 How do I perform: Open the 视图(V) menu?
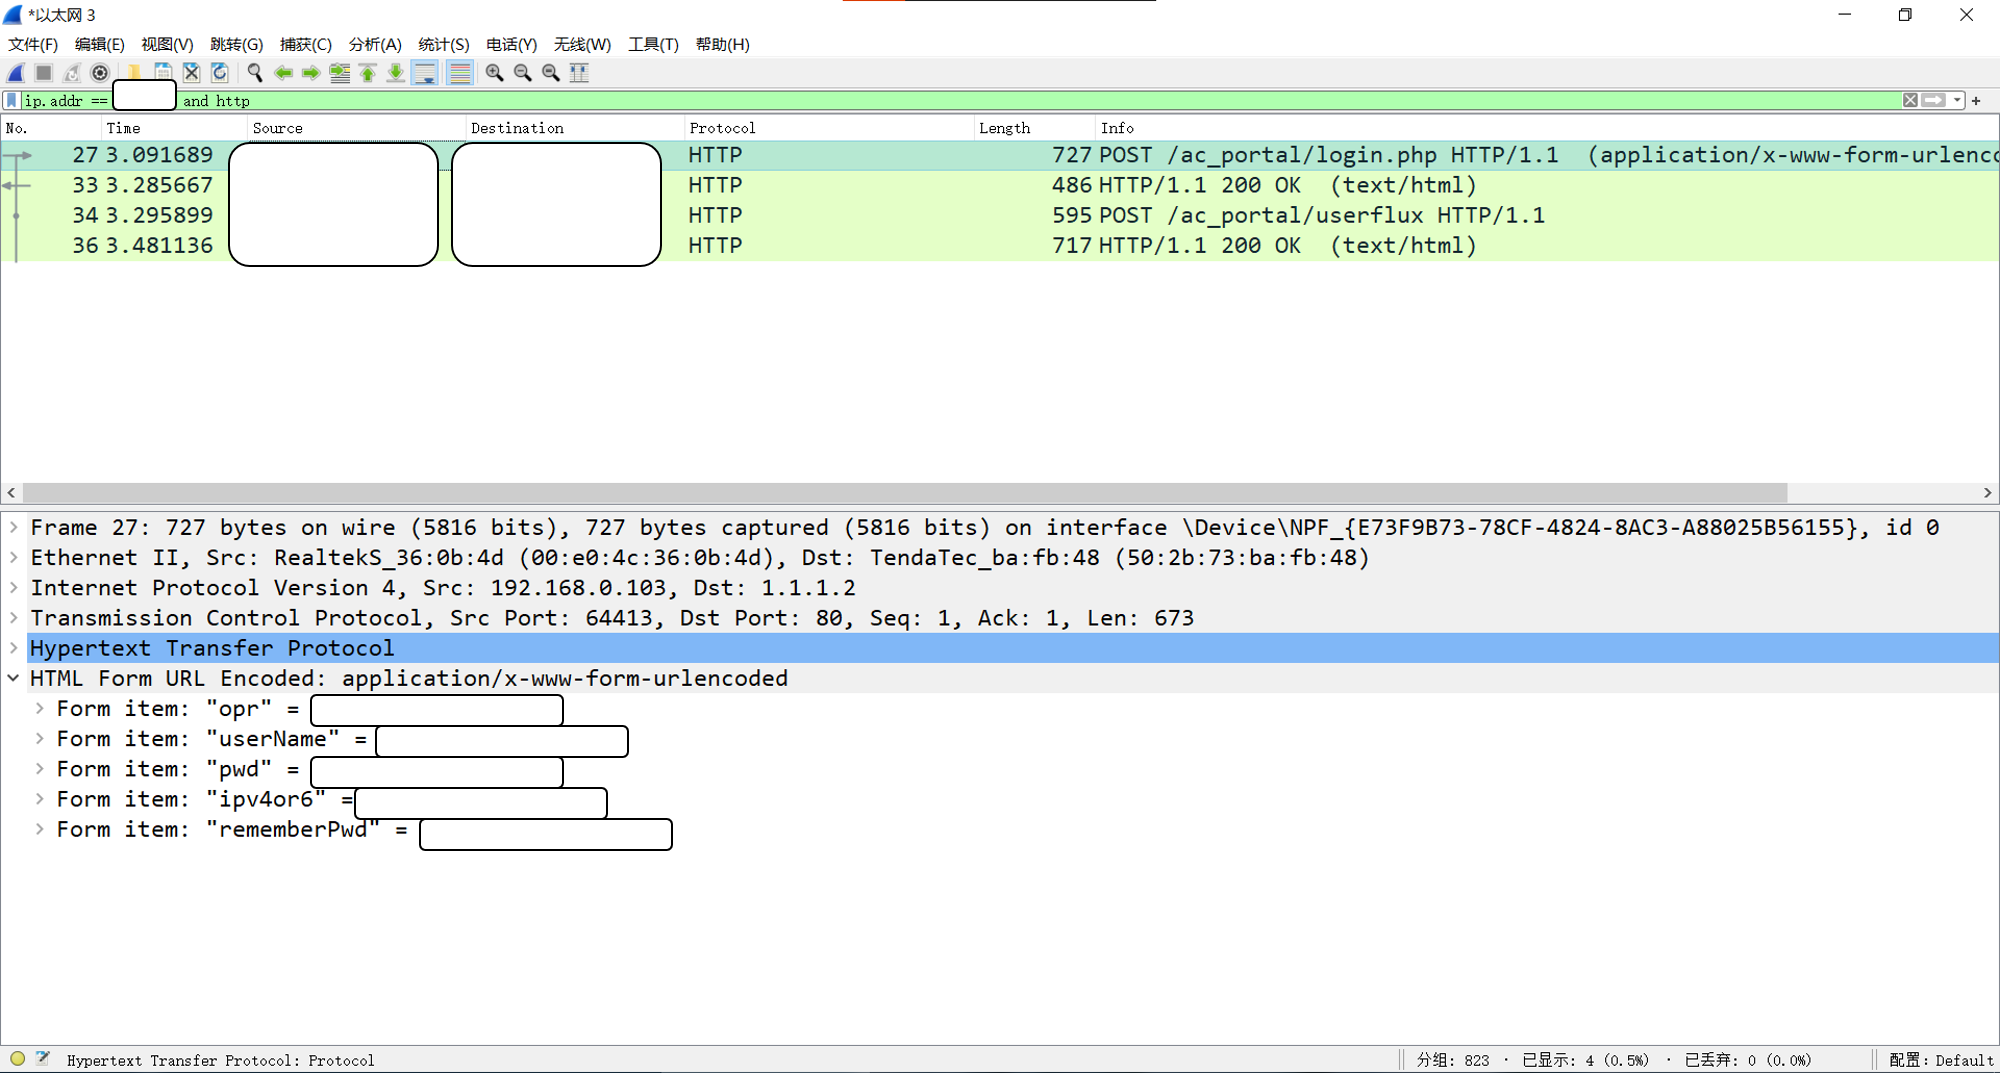(x=167, y=44)
